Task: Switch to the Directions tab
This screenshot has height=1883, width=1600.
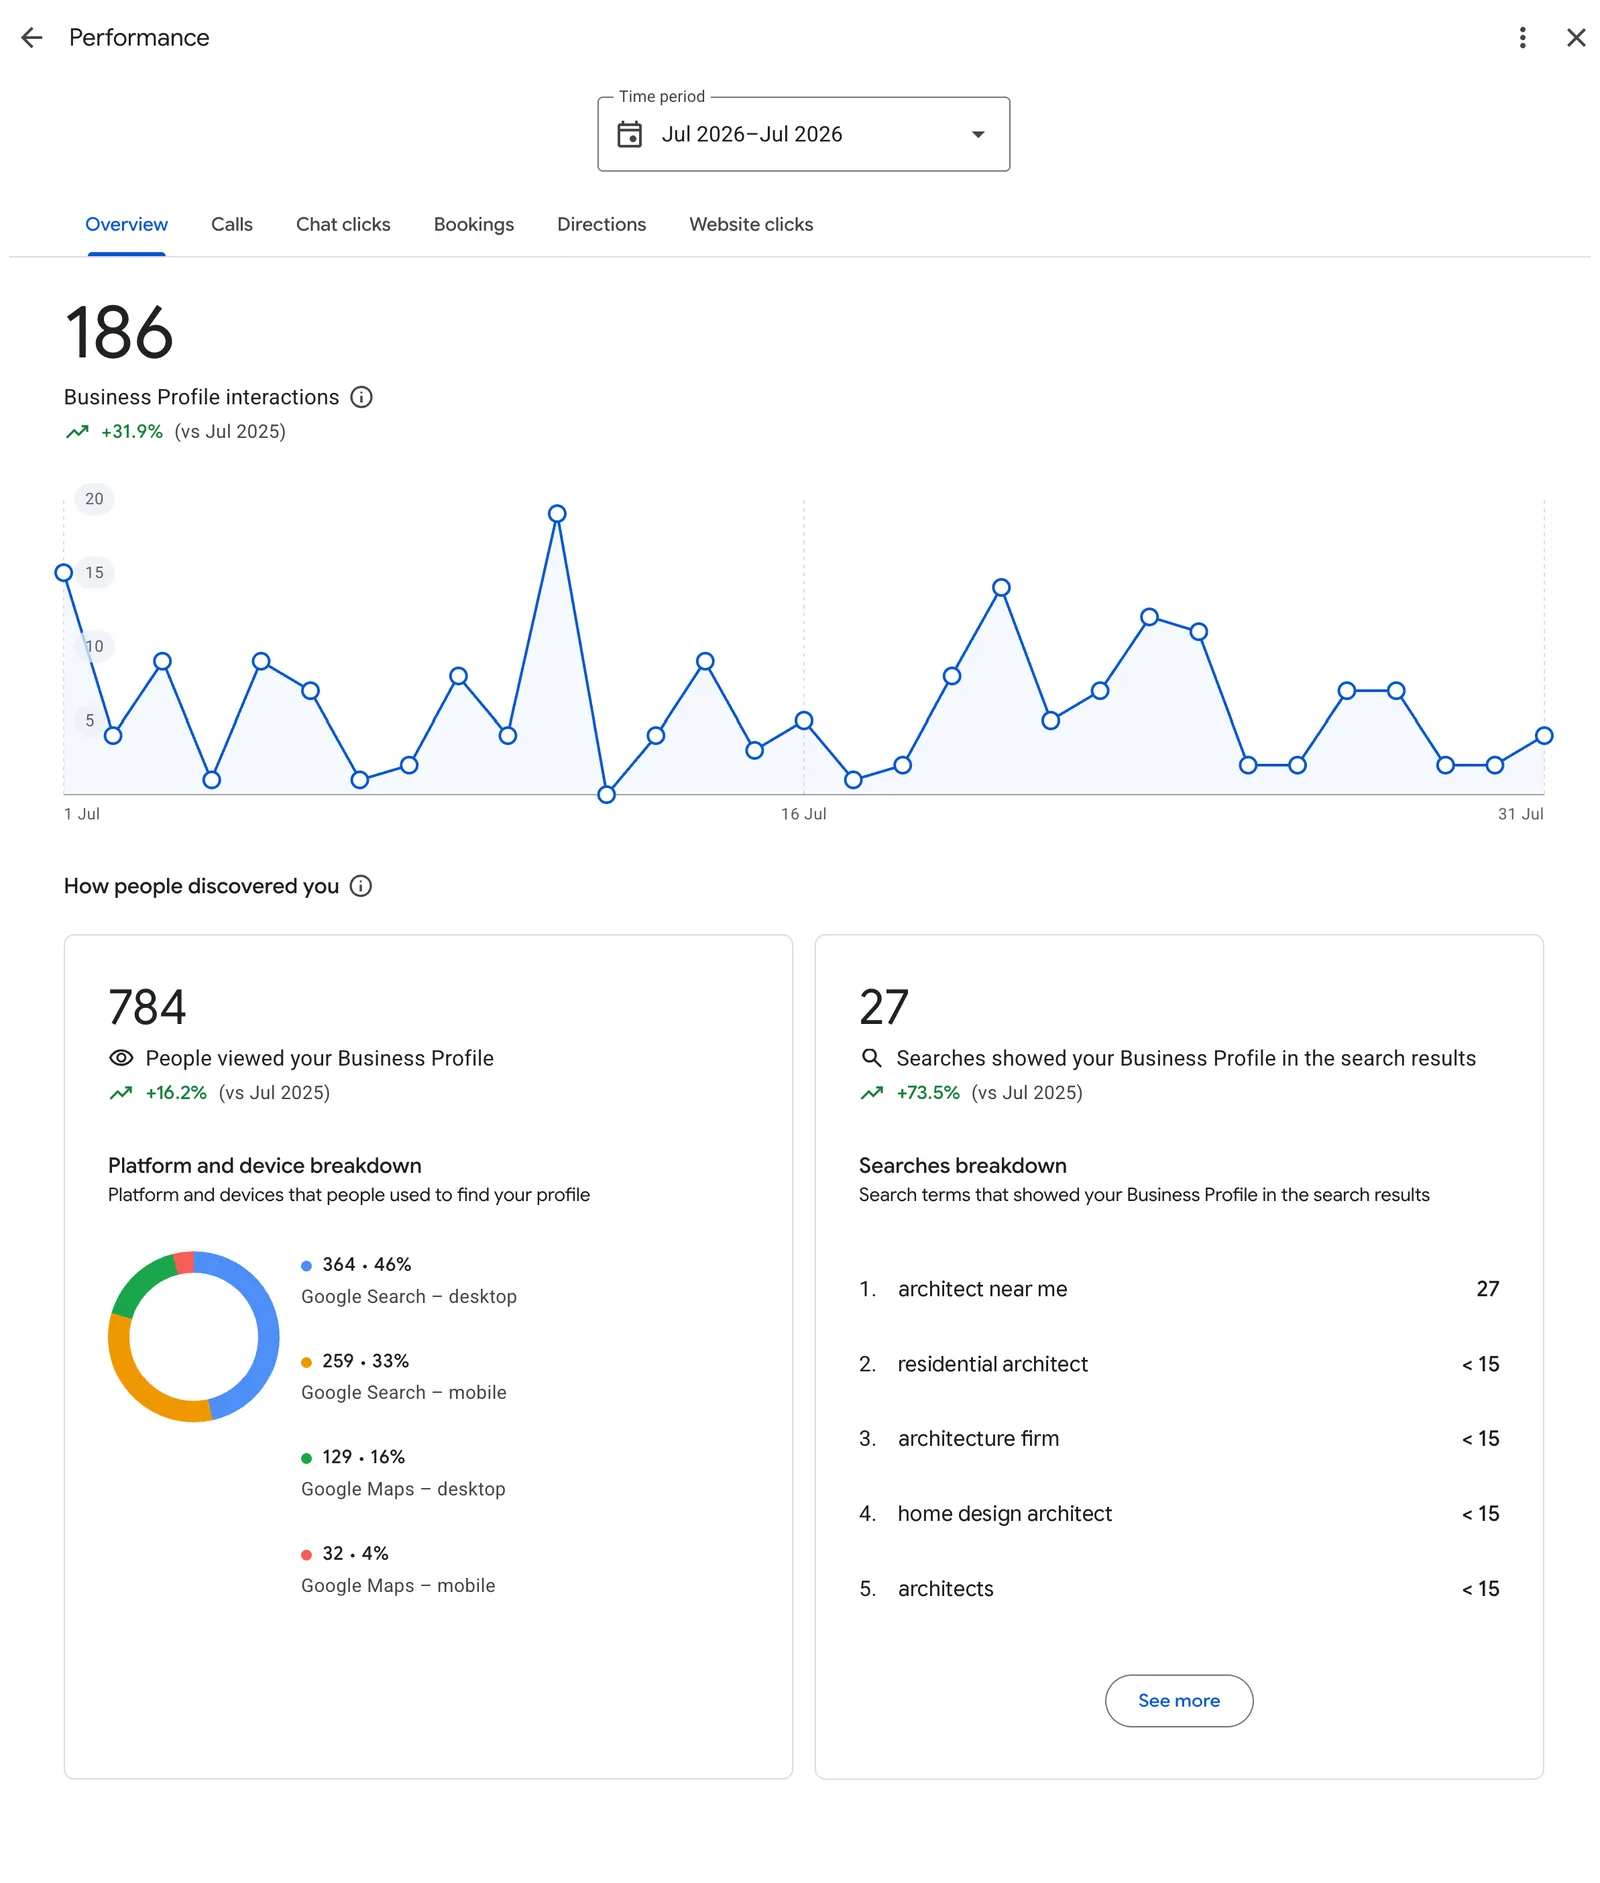Action: click(601, 225)
